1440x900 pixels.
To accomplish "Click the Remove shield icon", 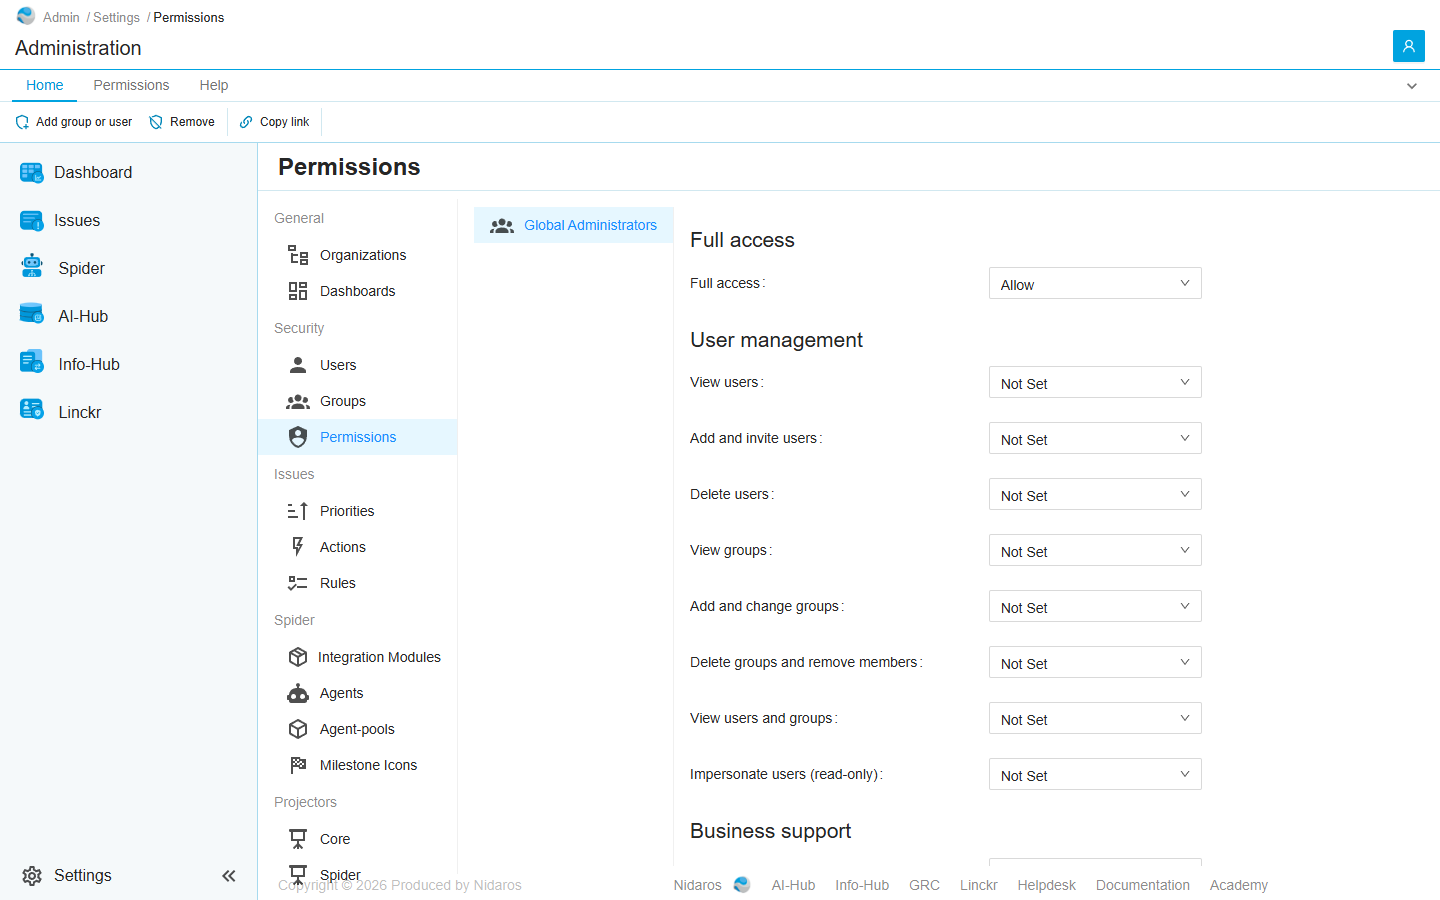I will tap(156, 122).
